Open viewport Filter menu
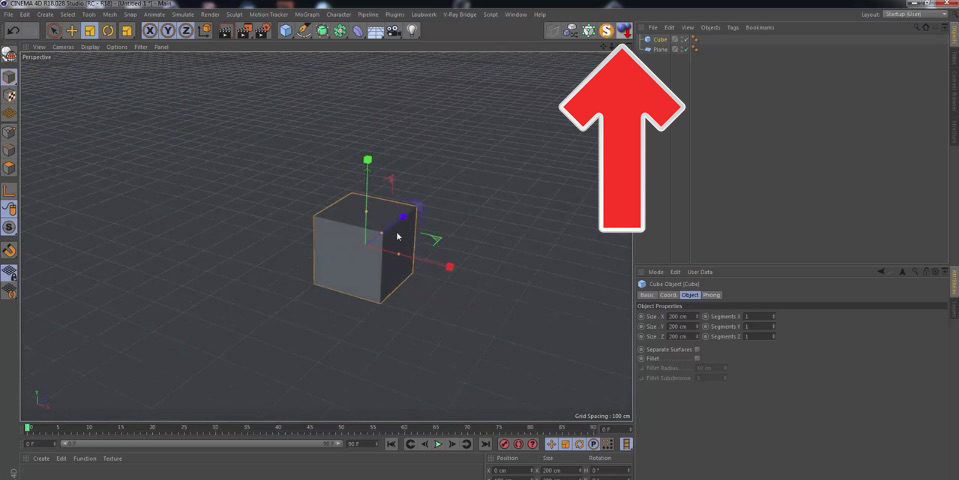Viewport: 959px width, 480px height. coord(141,47)
